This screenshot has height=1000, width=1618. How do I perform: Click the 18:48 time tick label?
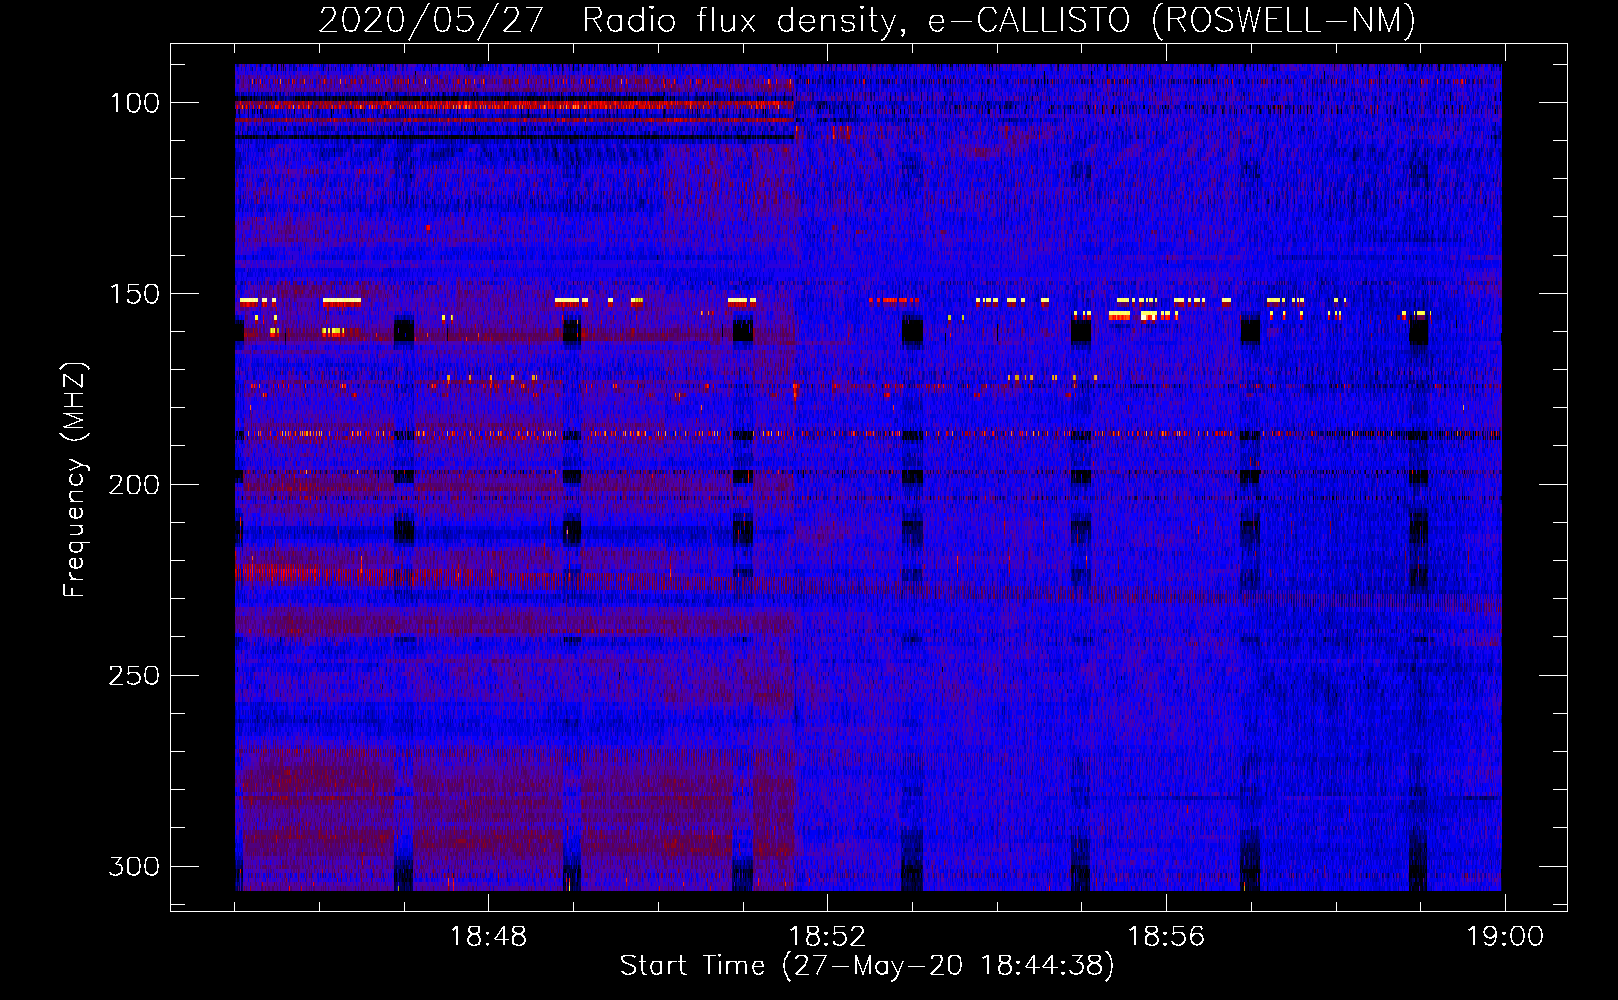pyautogui.click(x=488, y=937)
